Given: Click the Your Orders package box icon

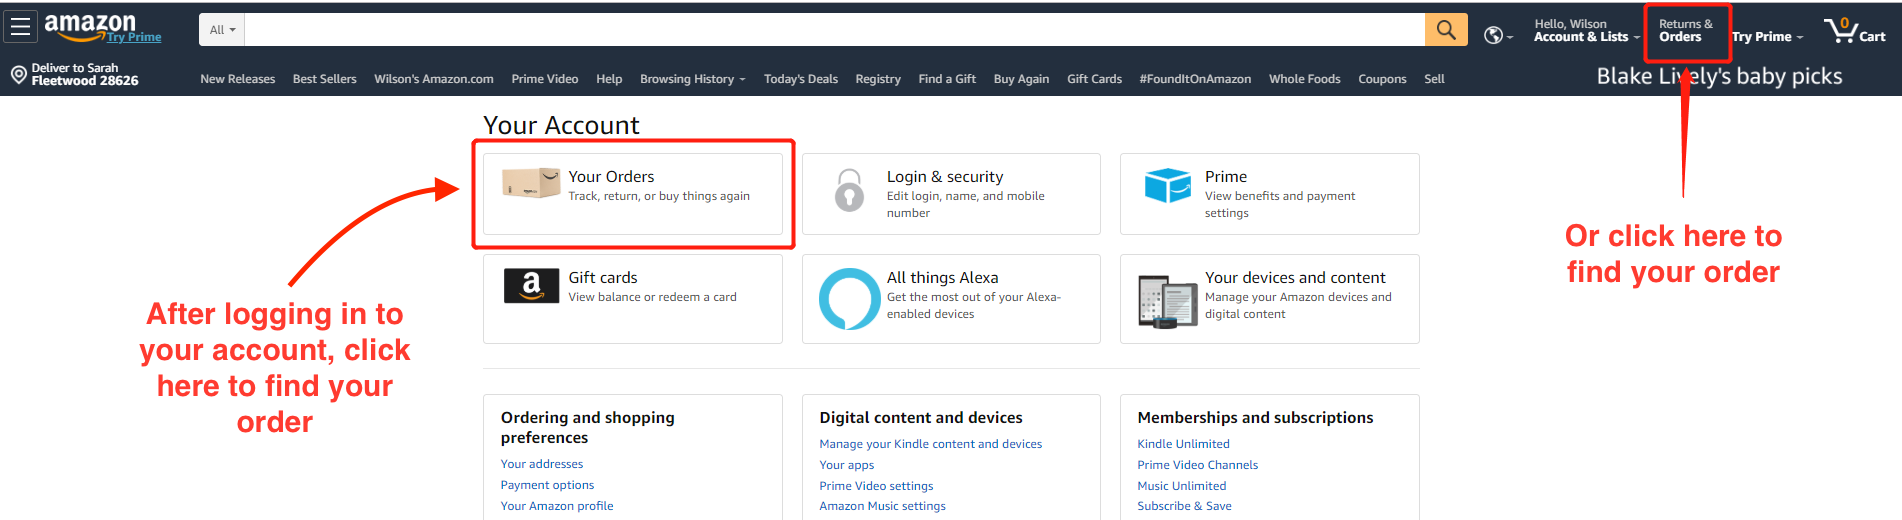Looking at the screenshot, I should click(531, 184).
